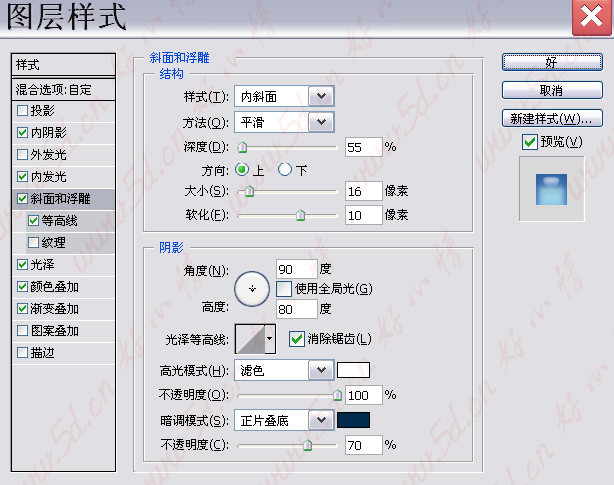This screenshot has width=614, height=485.
Task: Enable the 外发光 checkbox
Action: point(22,154)
